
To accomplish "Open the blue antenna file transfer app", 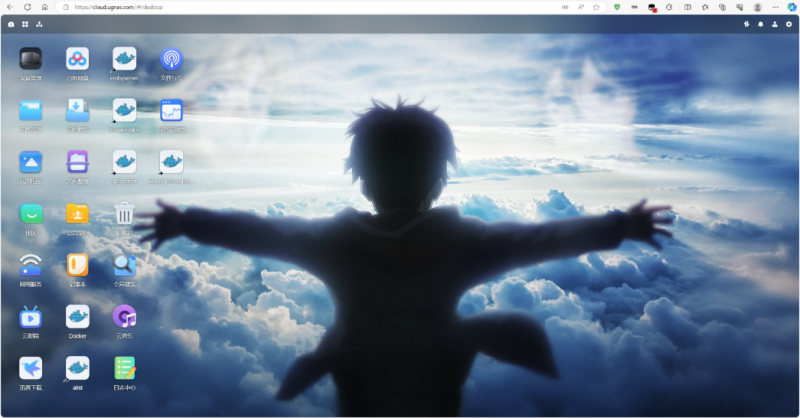I will coord(171,59).
